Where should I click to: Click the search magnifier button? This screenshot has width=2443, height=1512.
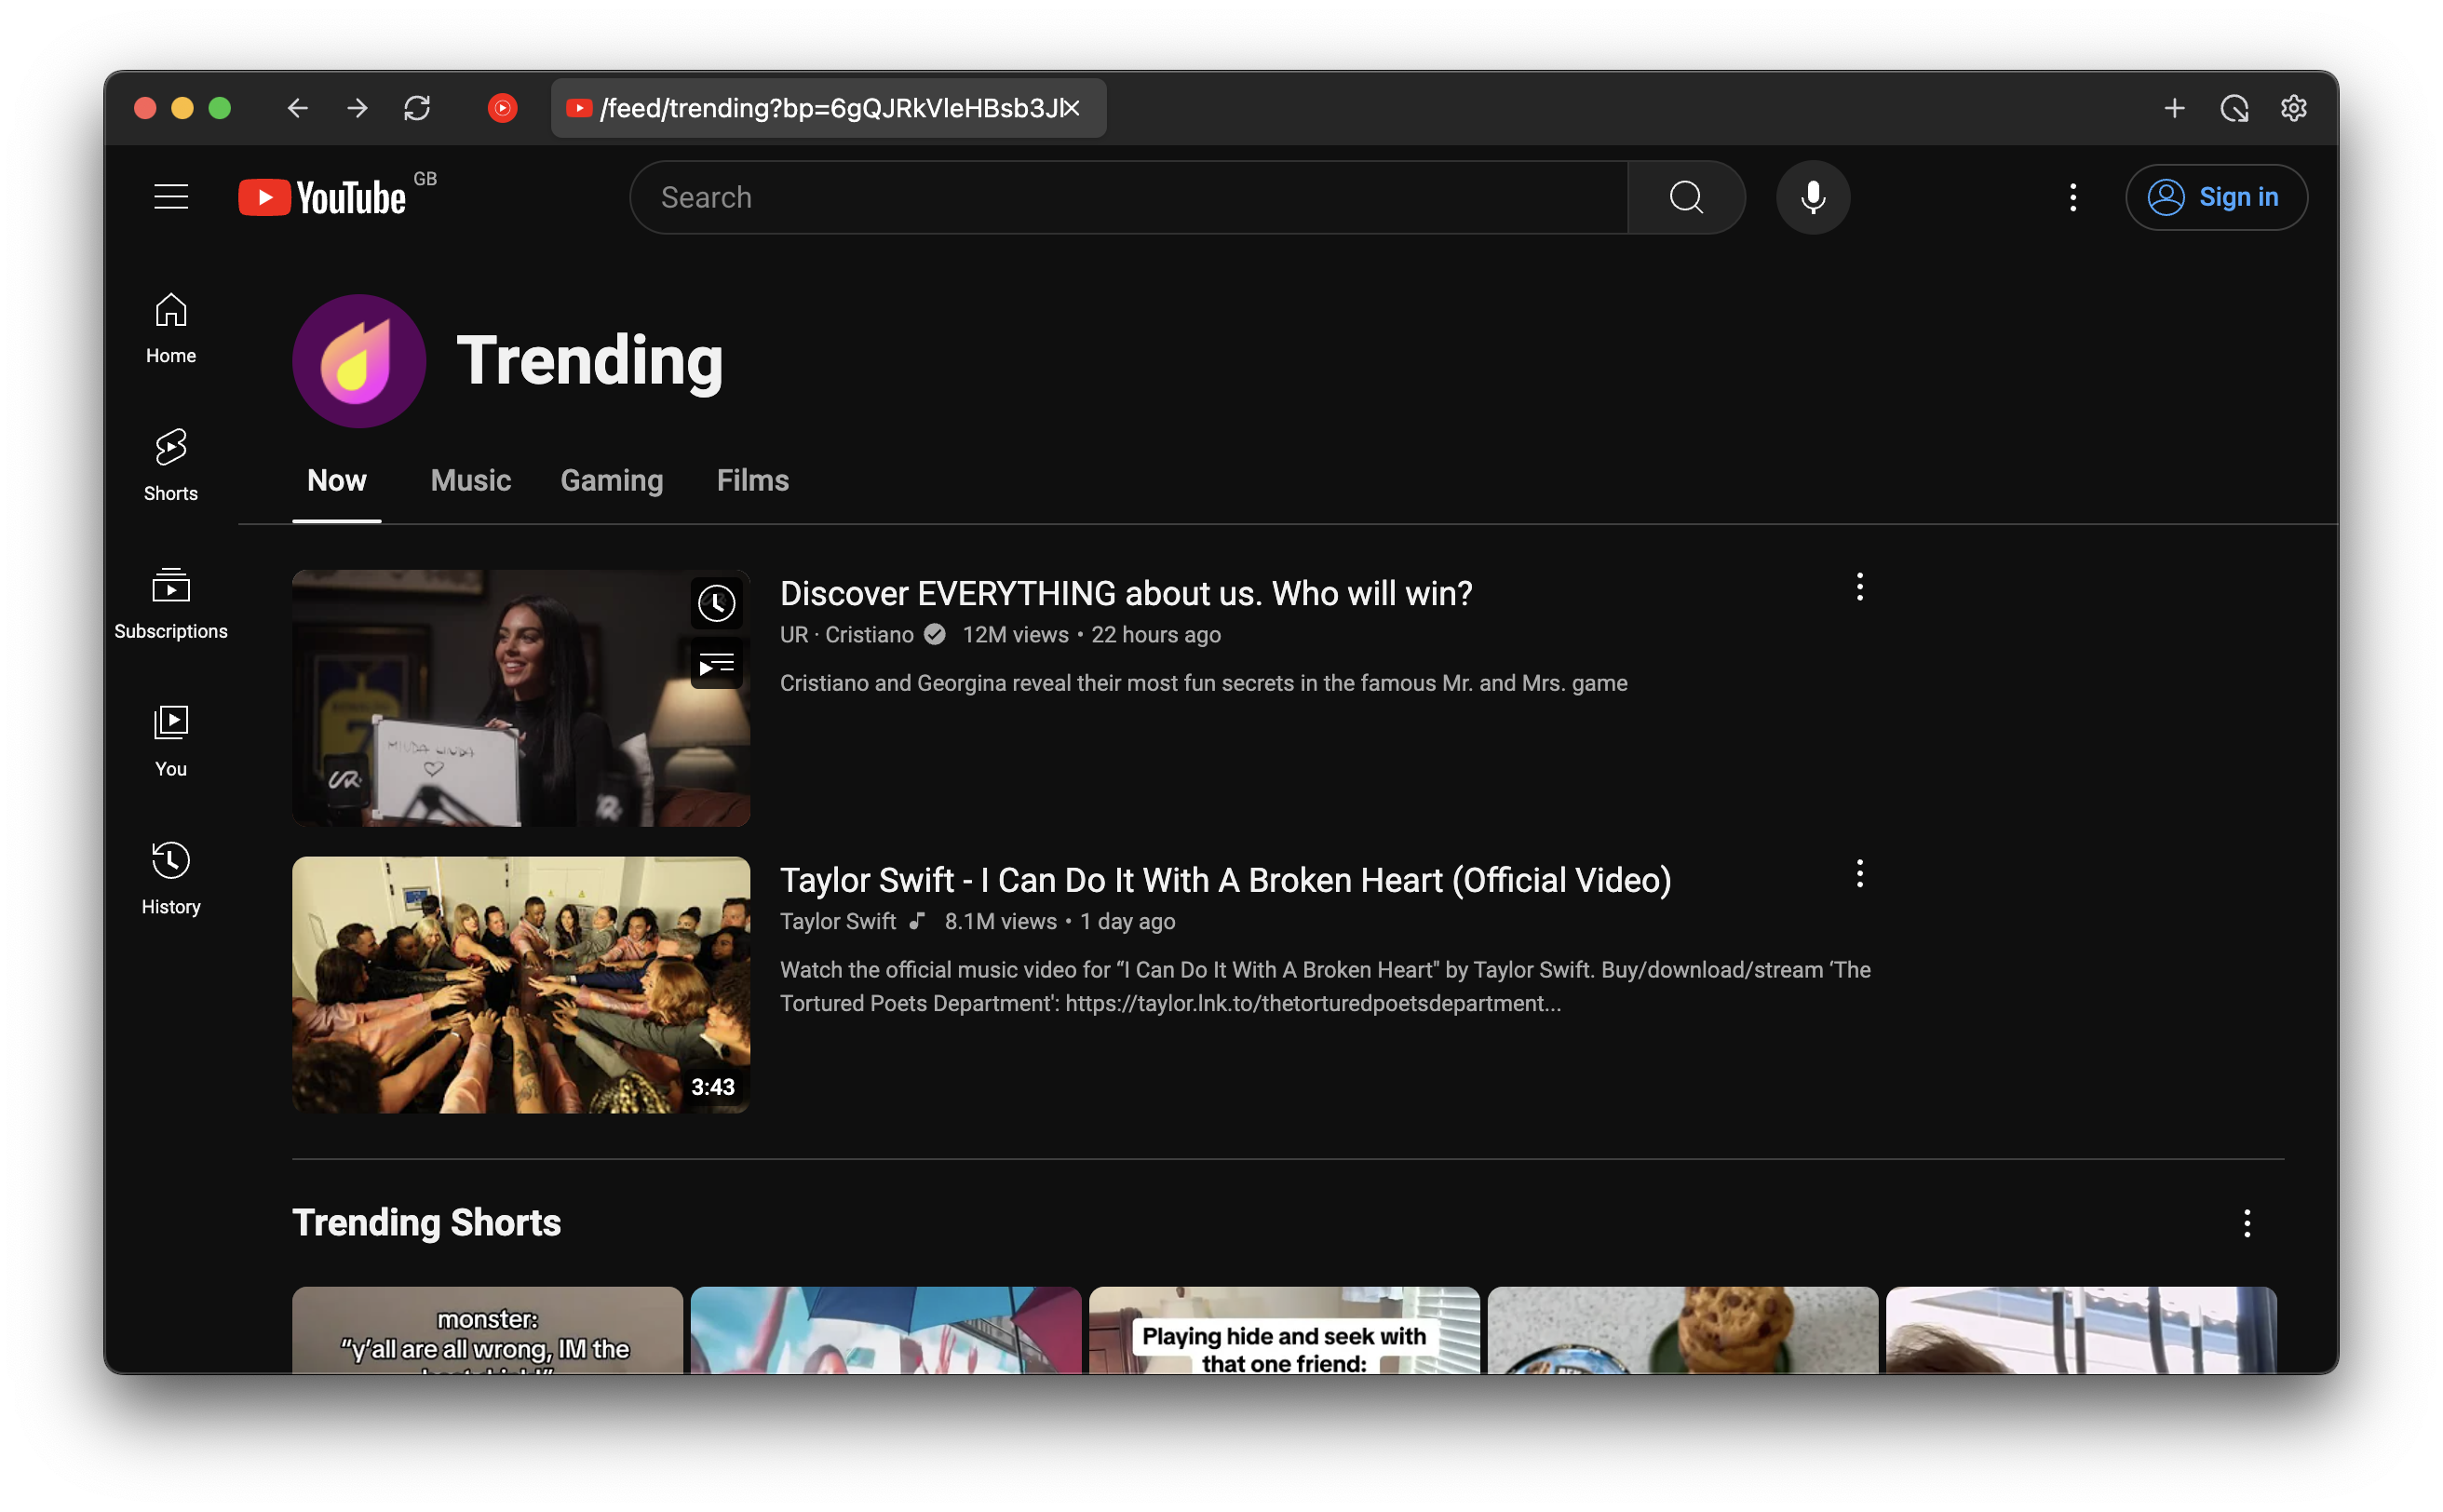(1686, 197)
